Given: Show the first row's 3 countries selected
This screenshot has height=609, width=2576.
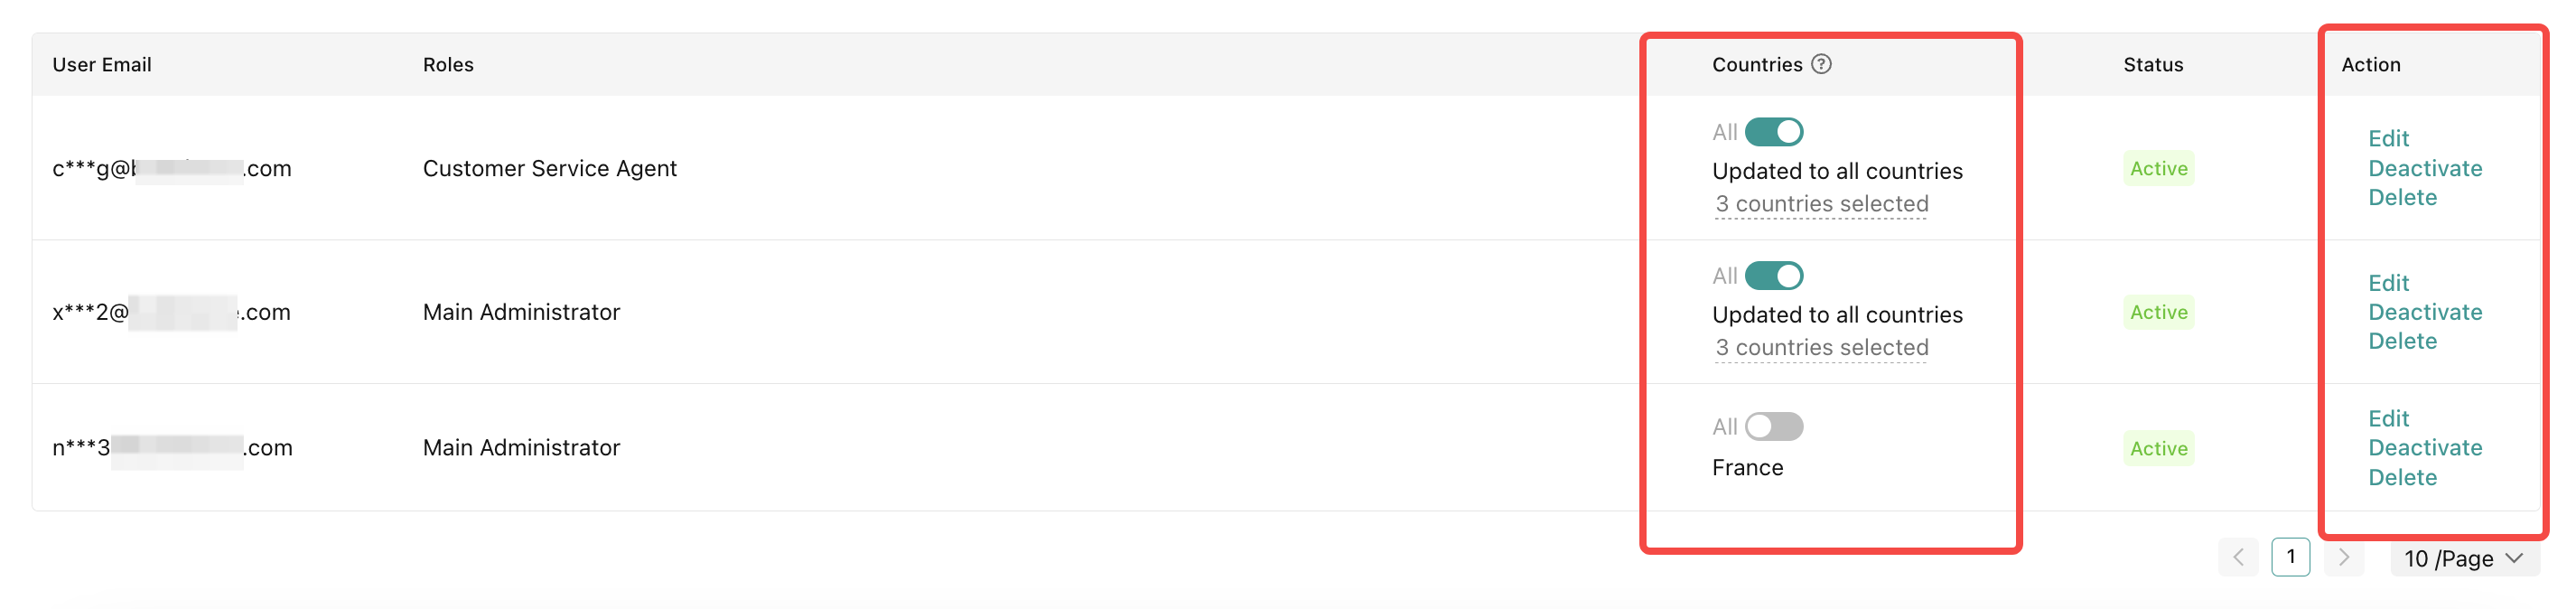Looking at the screenshot, I should coord(1821,204).
